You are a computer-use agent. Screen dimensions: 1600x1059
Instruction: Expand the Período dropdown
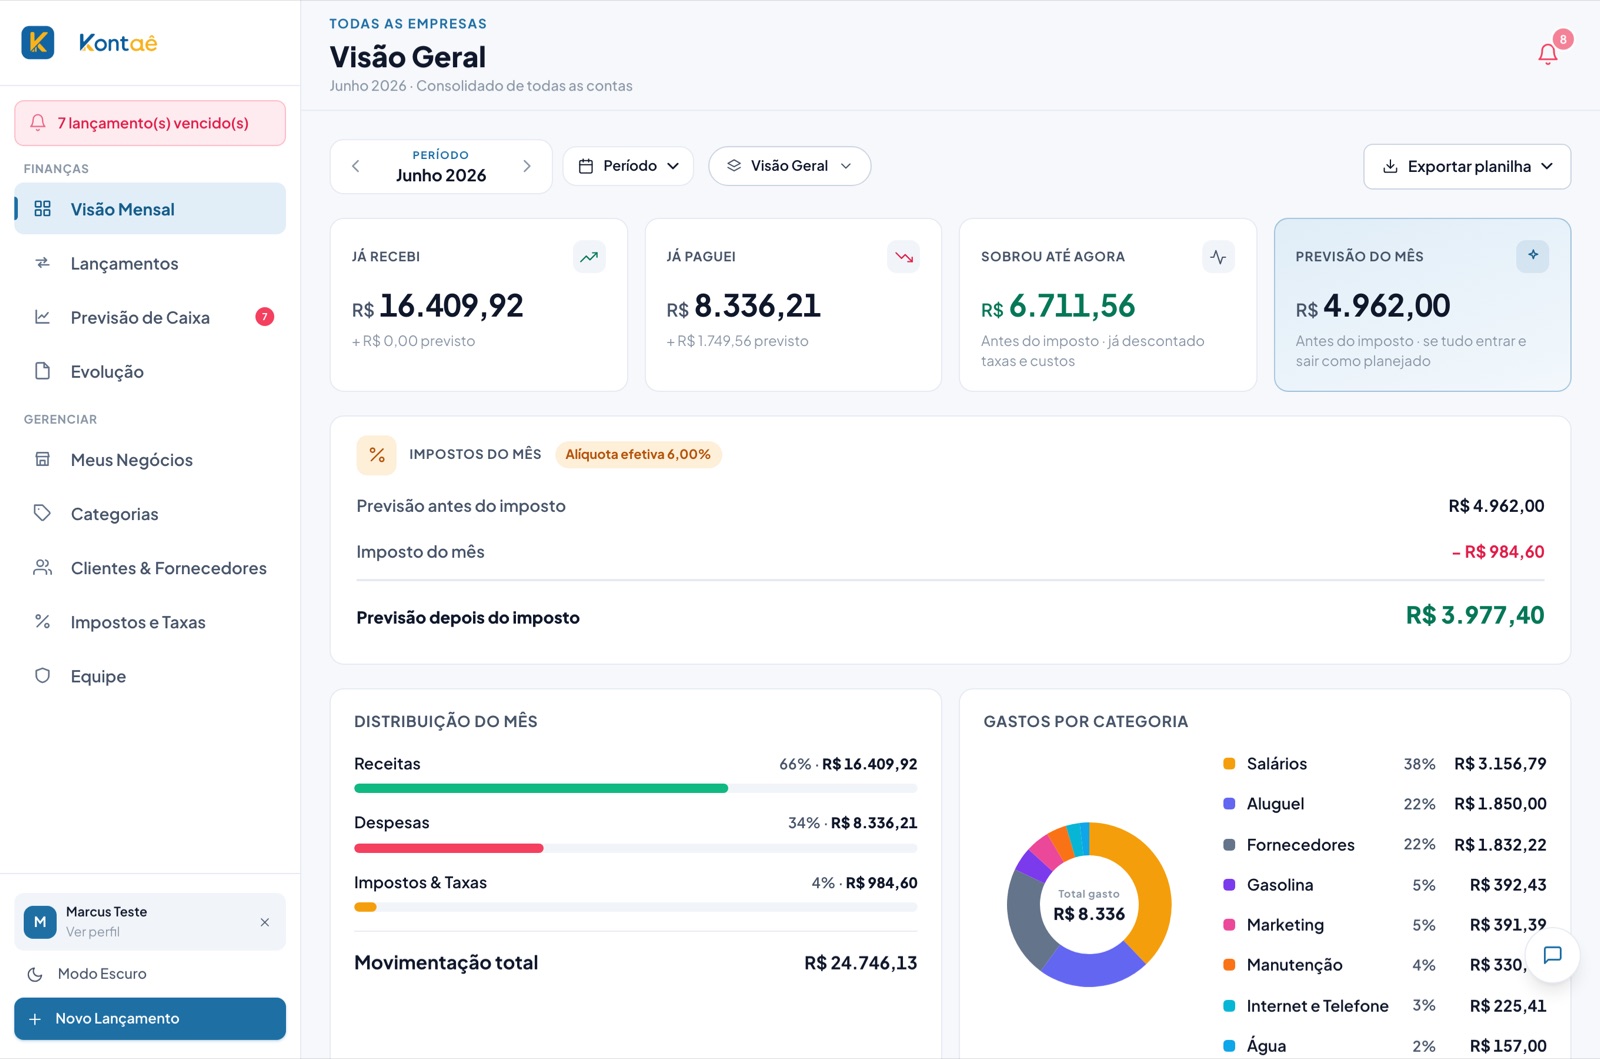[629, 166]
